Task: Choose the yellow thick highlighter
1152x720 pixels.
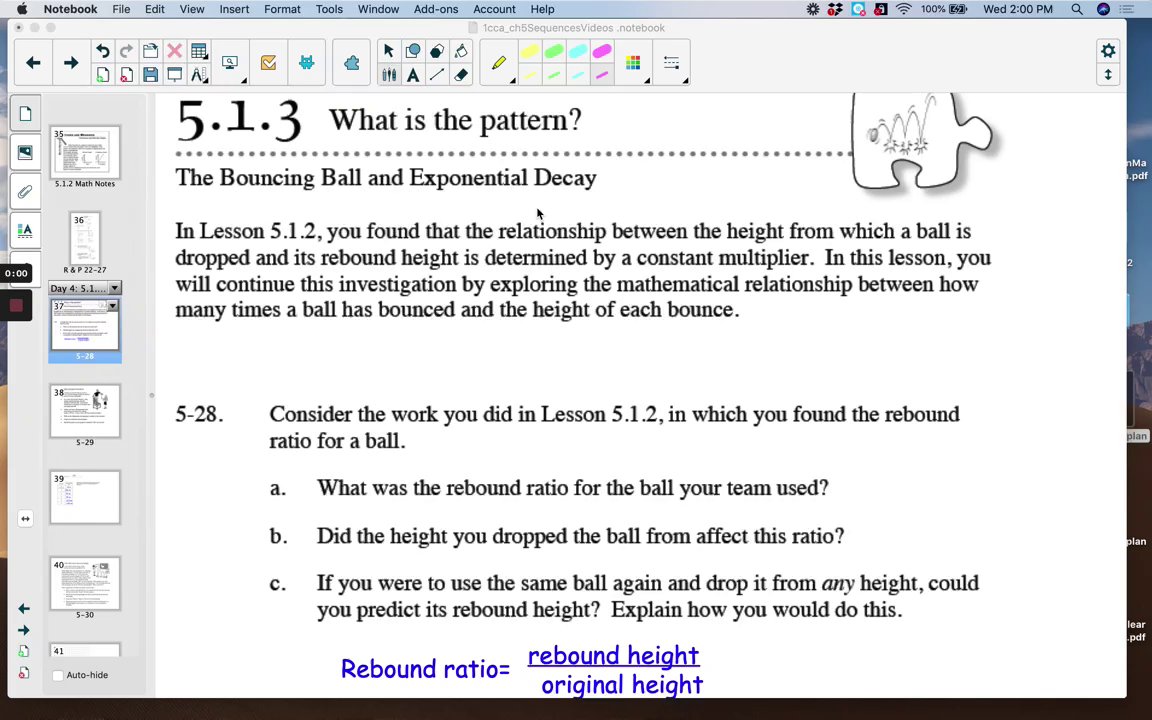Action: pyautogui.click(x=530, y=51)
